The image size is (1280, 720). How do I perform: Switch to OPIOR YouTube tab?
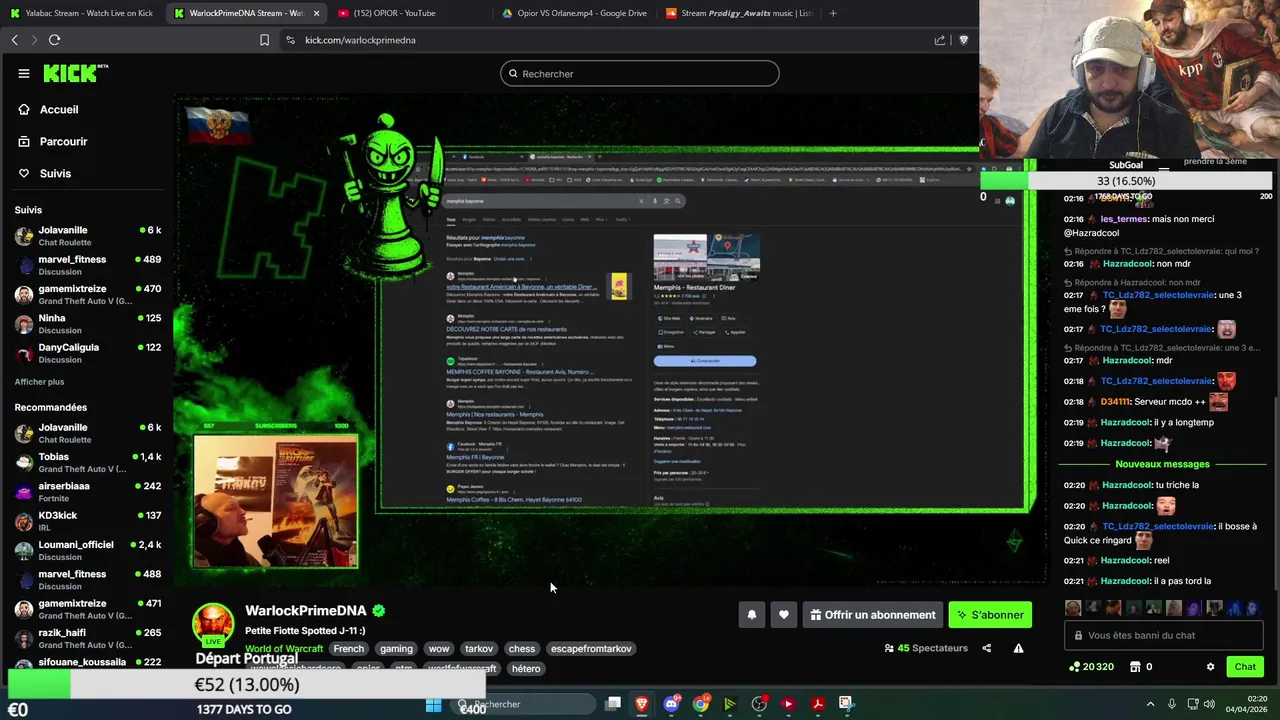point(395,13)
